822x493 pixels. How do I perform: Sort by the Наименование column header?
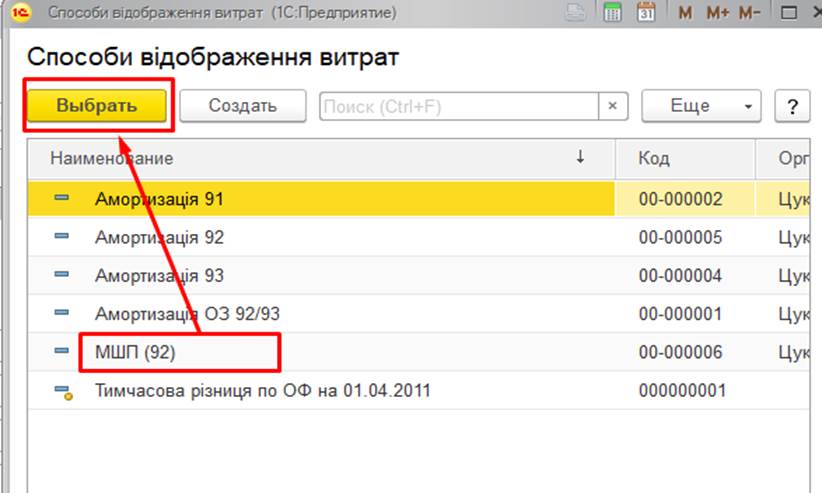point(112,158)
